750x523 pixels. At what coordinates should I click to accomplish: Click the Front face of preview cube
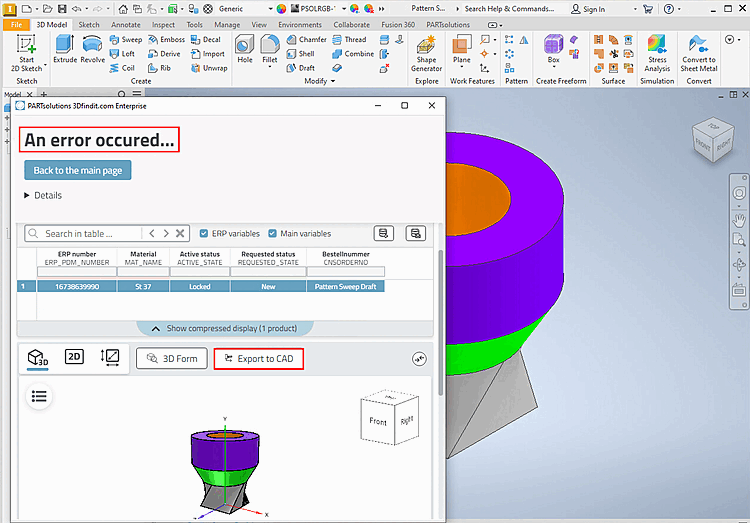(x=378, y=421)
